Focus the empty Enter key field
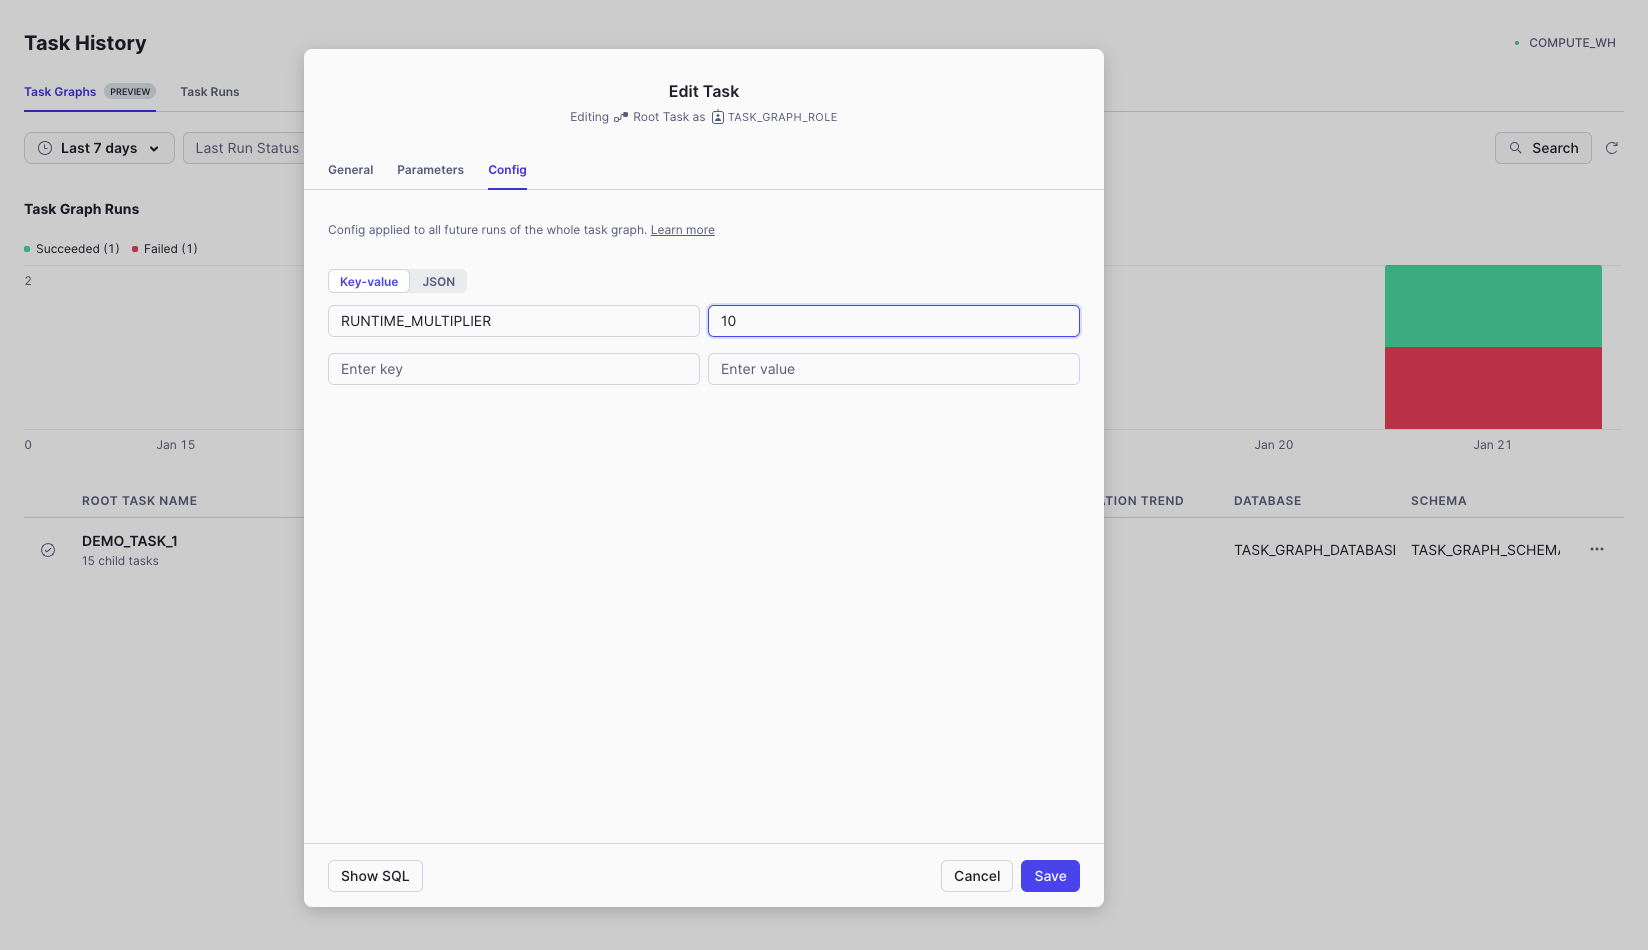Viewport: 1648px width, 950px height. (x=513, y=369)
